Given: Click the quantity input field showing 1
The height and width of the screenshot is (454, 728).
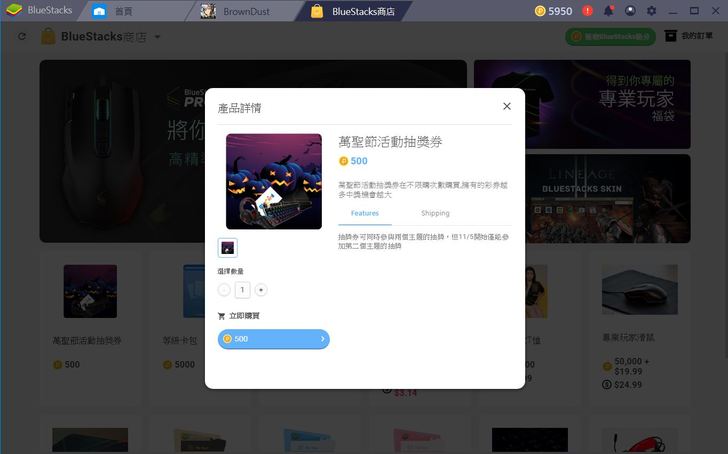Looking at the screenshot, I should pos(242,290).
